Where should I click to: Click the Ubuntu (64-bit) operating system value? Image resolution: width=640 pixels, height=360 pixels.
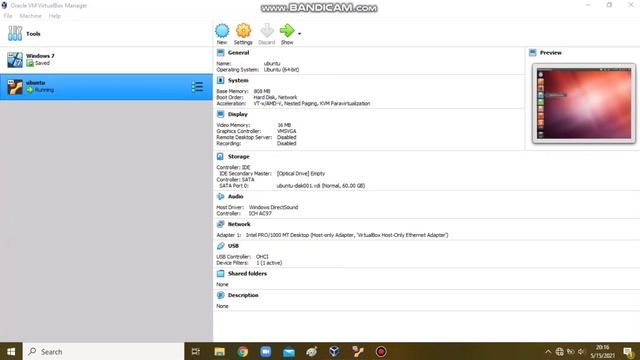(281, 70)
